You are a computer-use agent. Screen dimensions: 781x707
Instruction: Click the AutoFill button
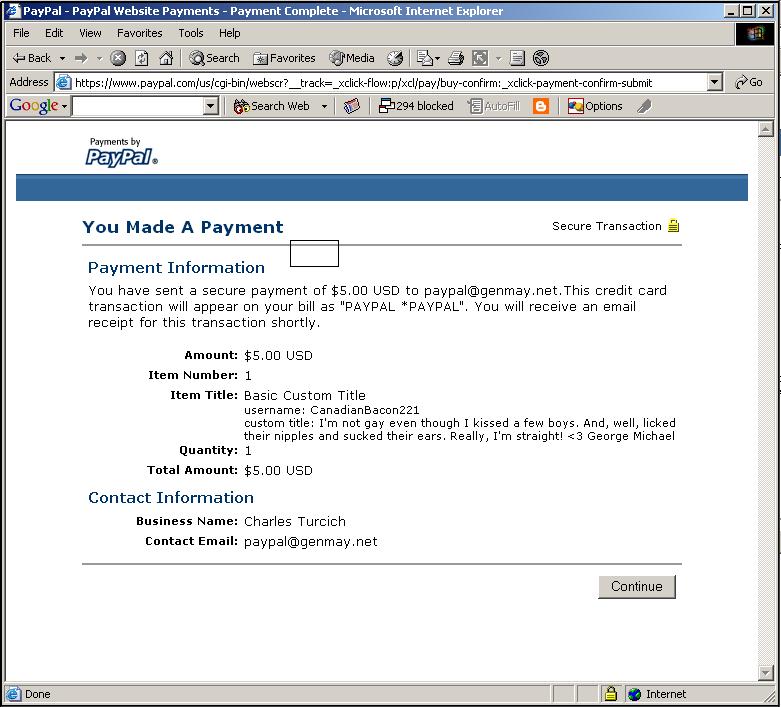pos(494,106)
